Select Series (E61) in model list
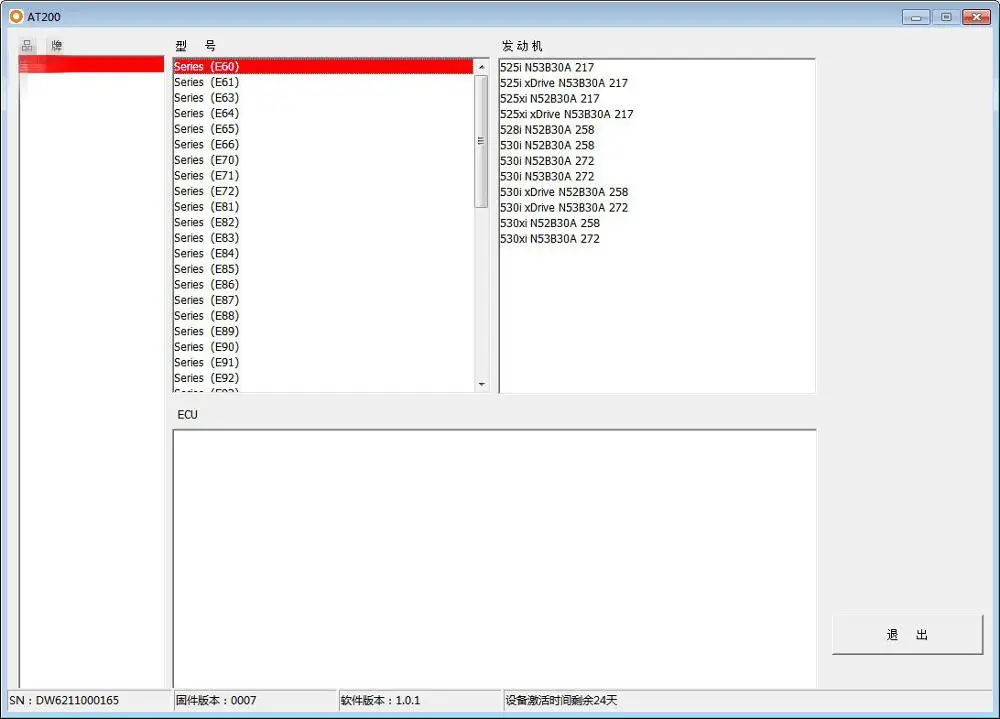This screenshot has width=1000, height=719. point(206,82)
